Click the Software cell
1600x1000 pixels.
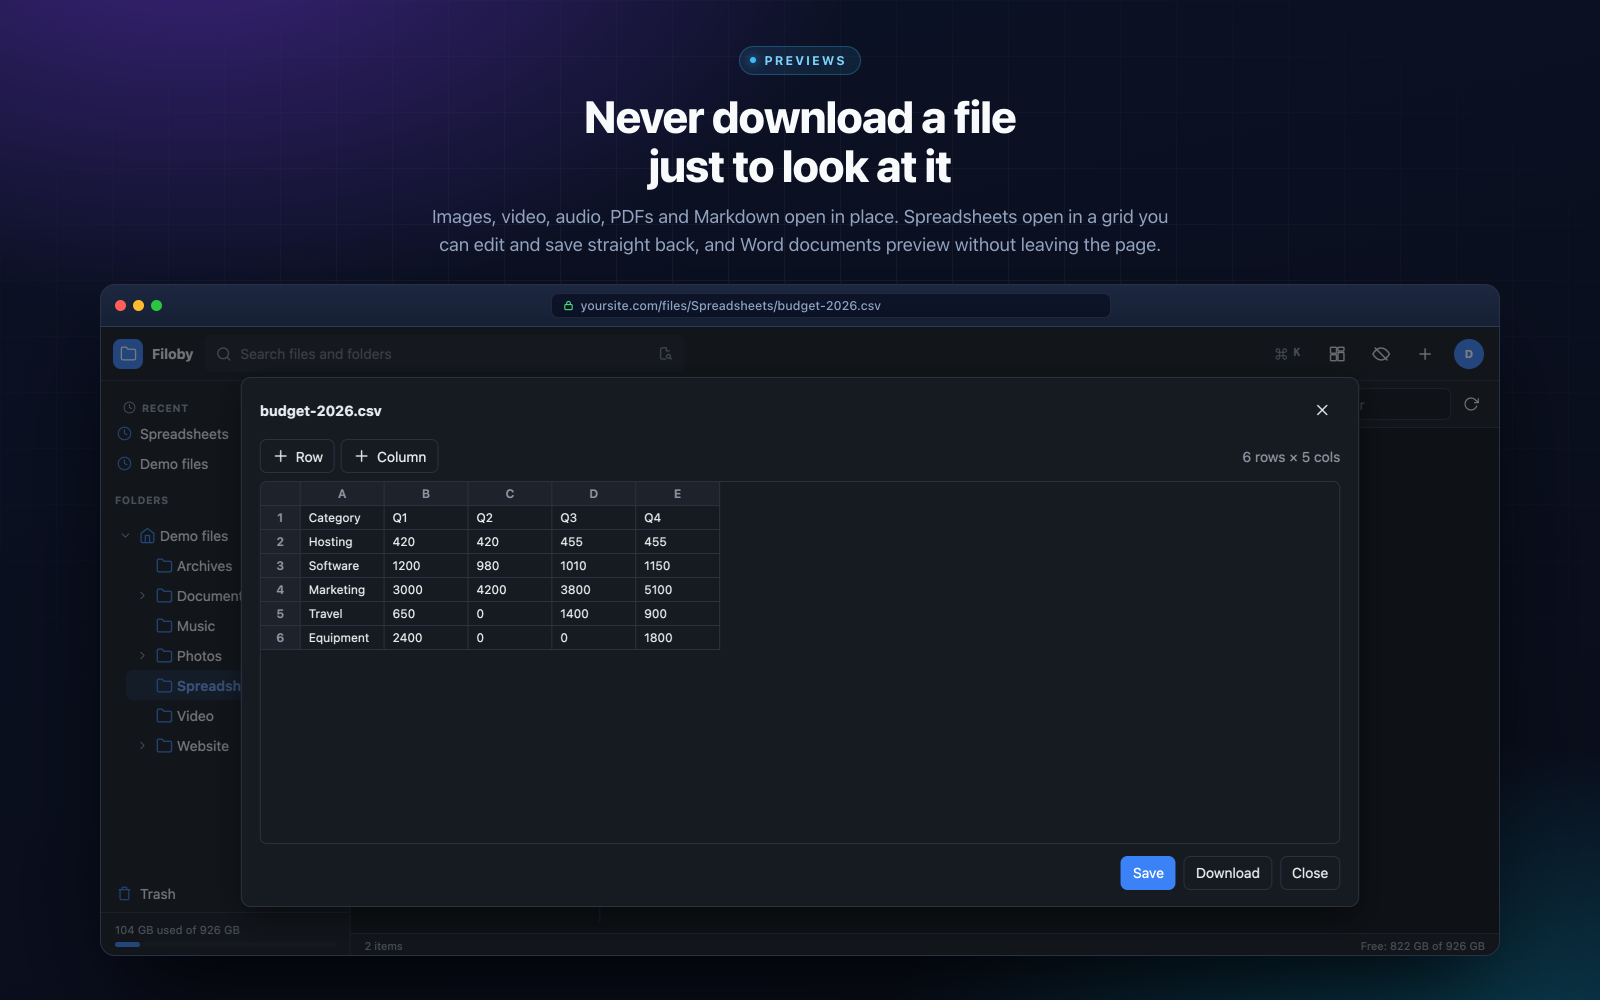point(342,566)
